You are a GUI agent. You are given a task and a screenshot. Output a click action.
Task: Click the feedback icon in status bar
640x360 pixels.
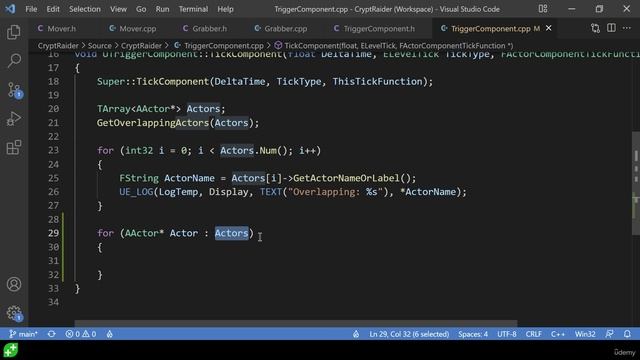(609, 334)
